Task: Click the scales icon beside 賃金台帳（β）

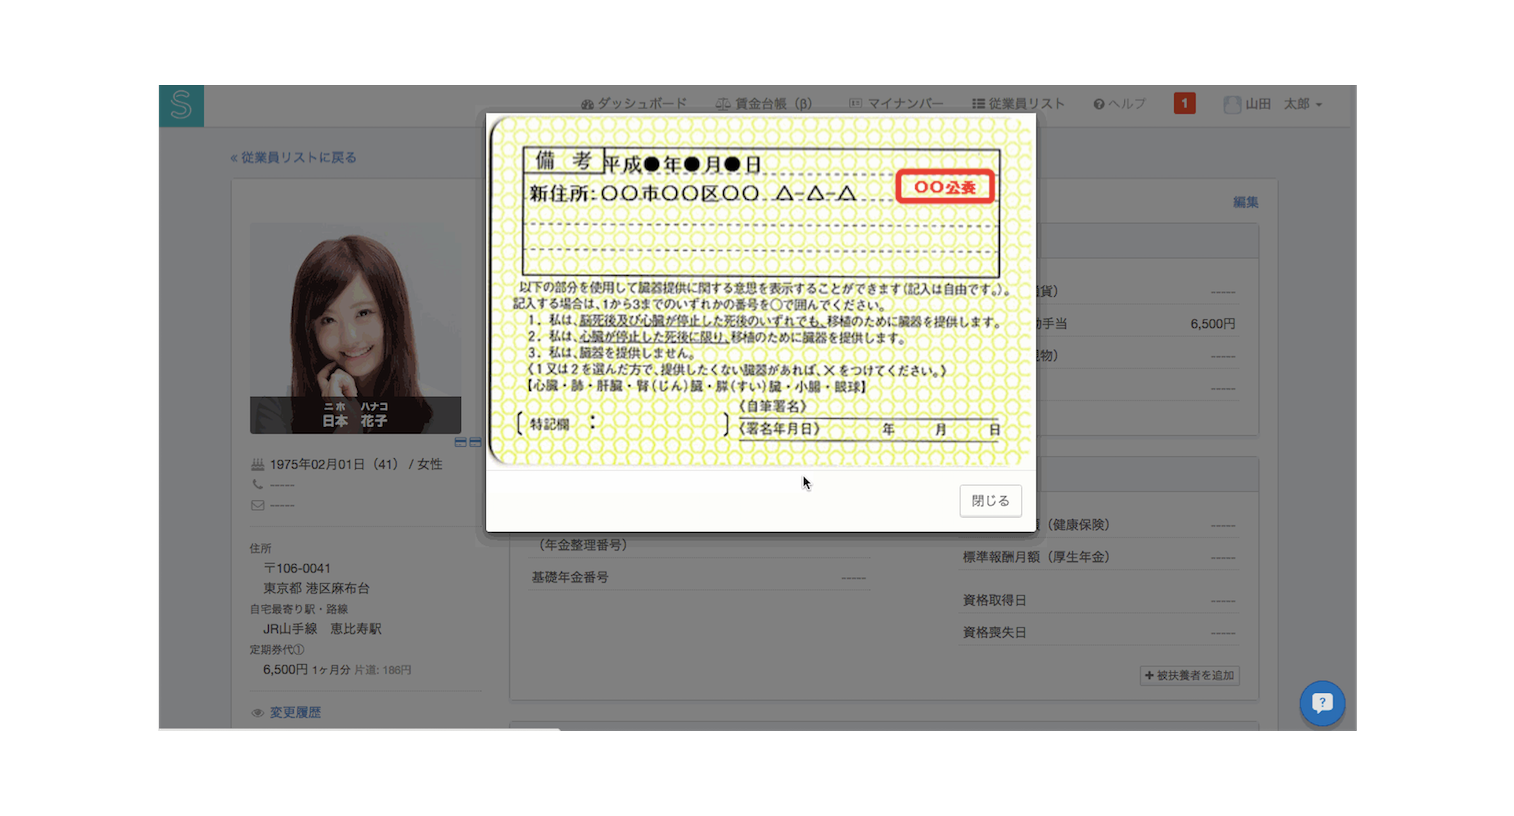Action: click(722, 104)
